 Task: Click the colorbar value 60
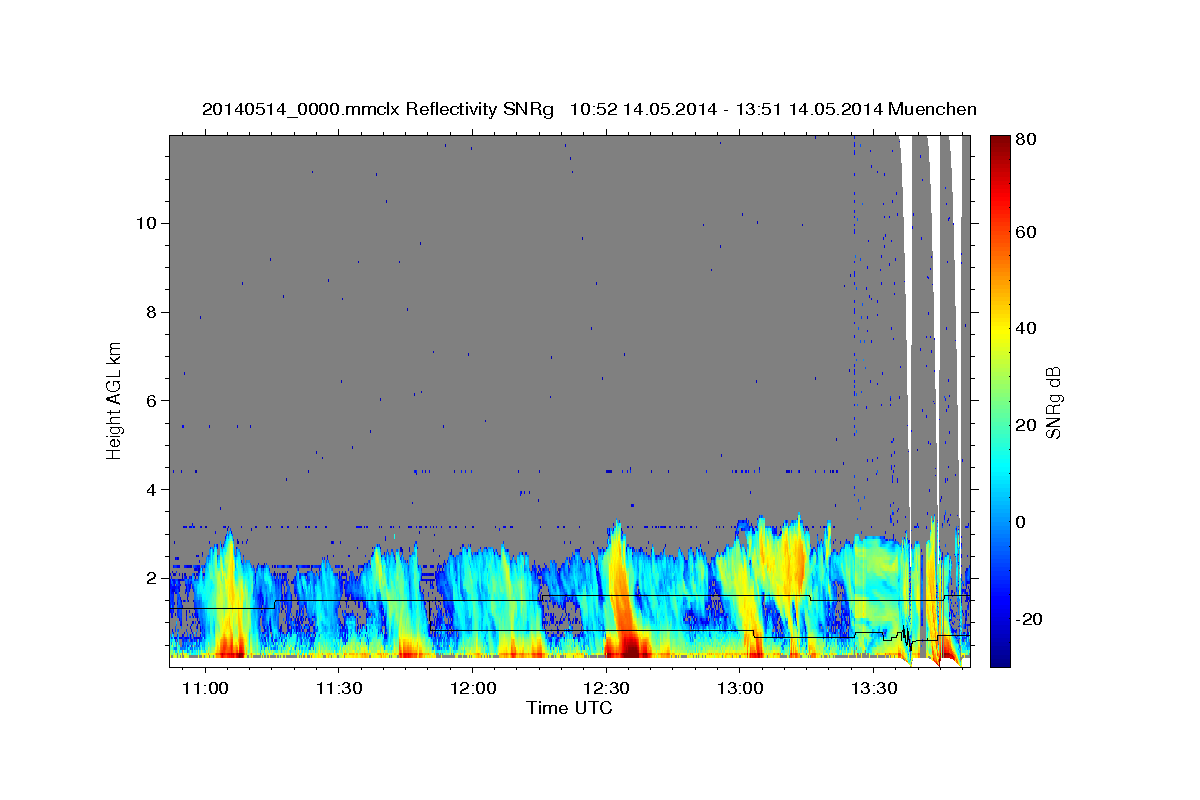point(1028,232)
